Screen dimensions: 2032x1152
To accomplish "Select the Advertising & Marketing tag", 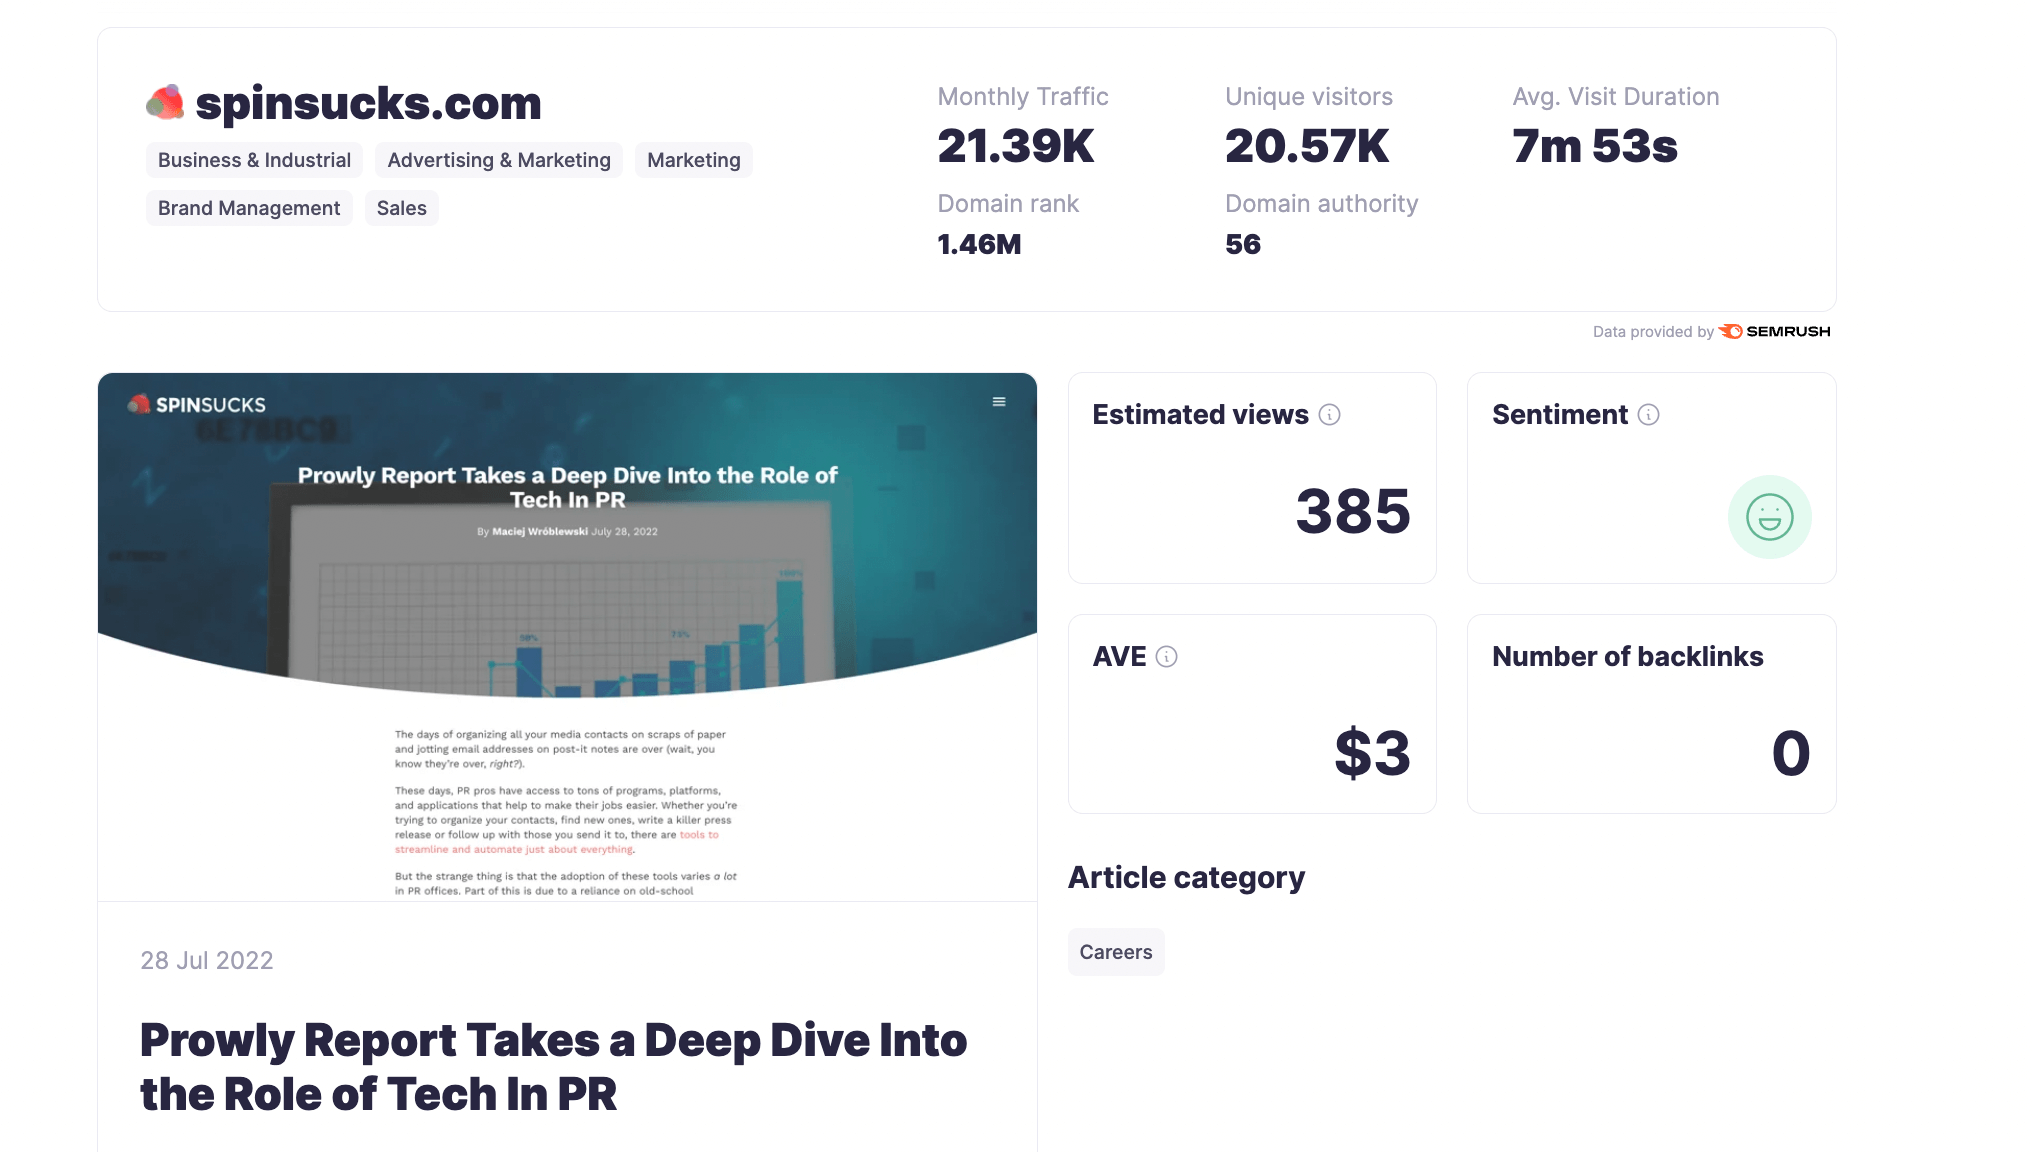I will (498, 159).
